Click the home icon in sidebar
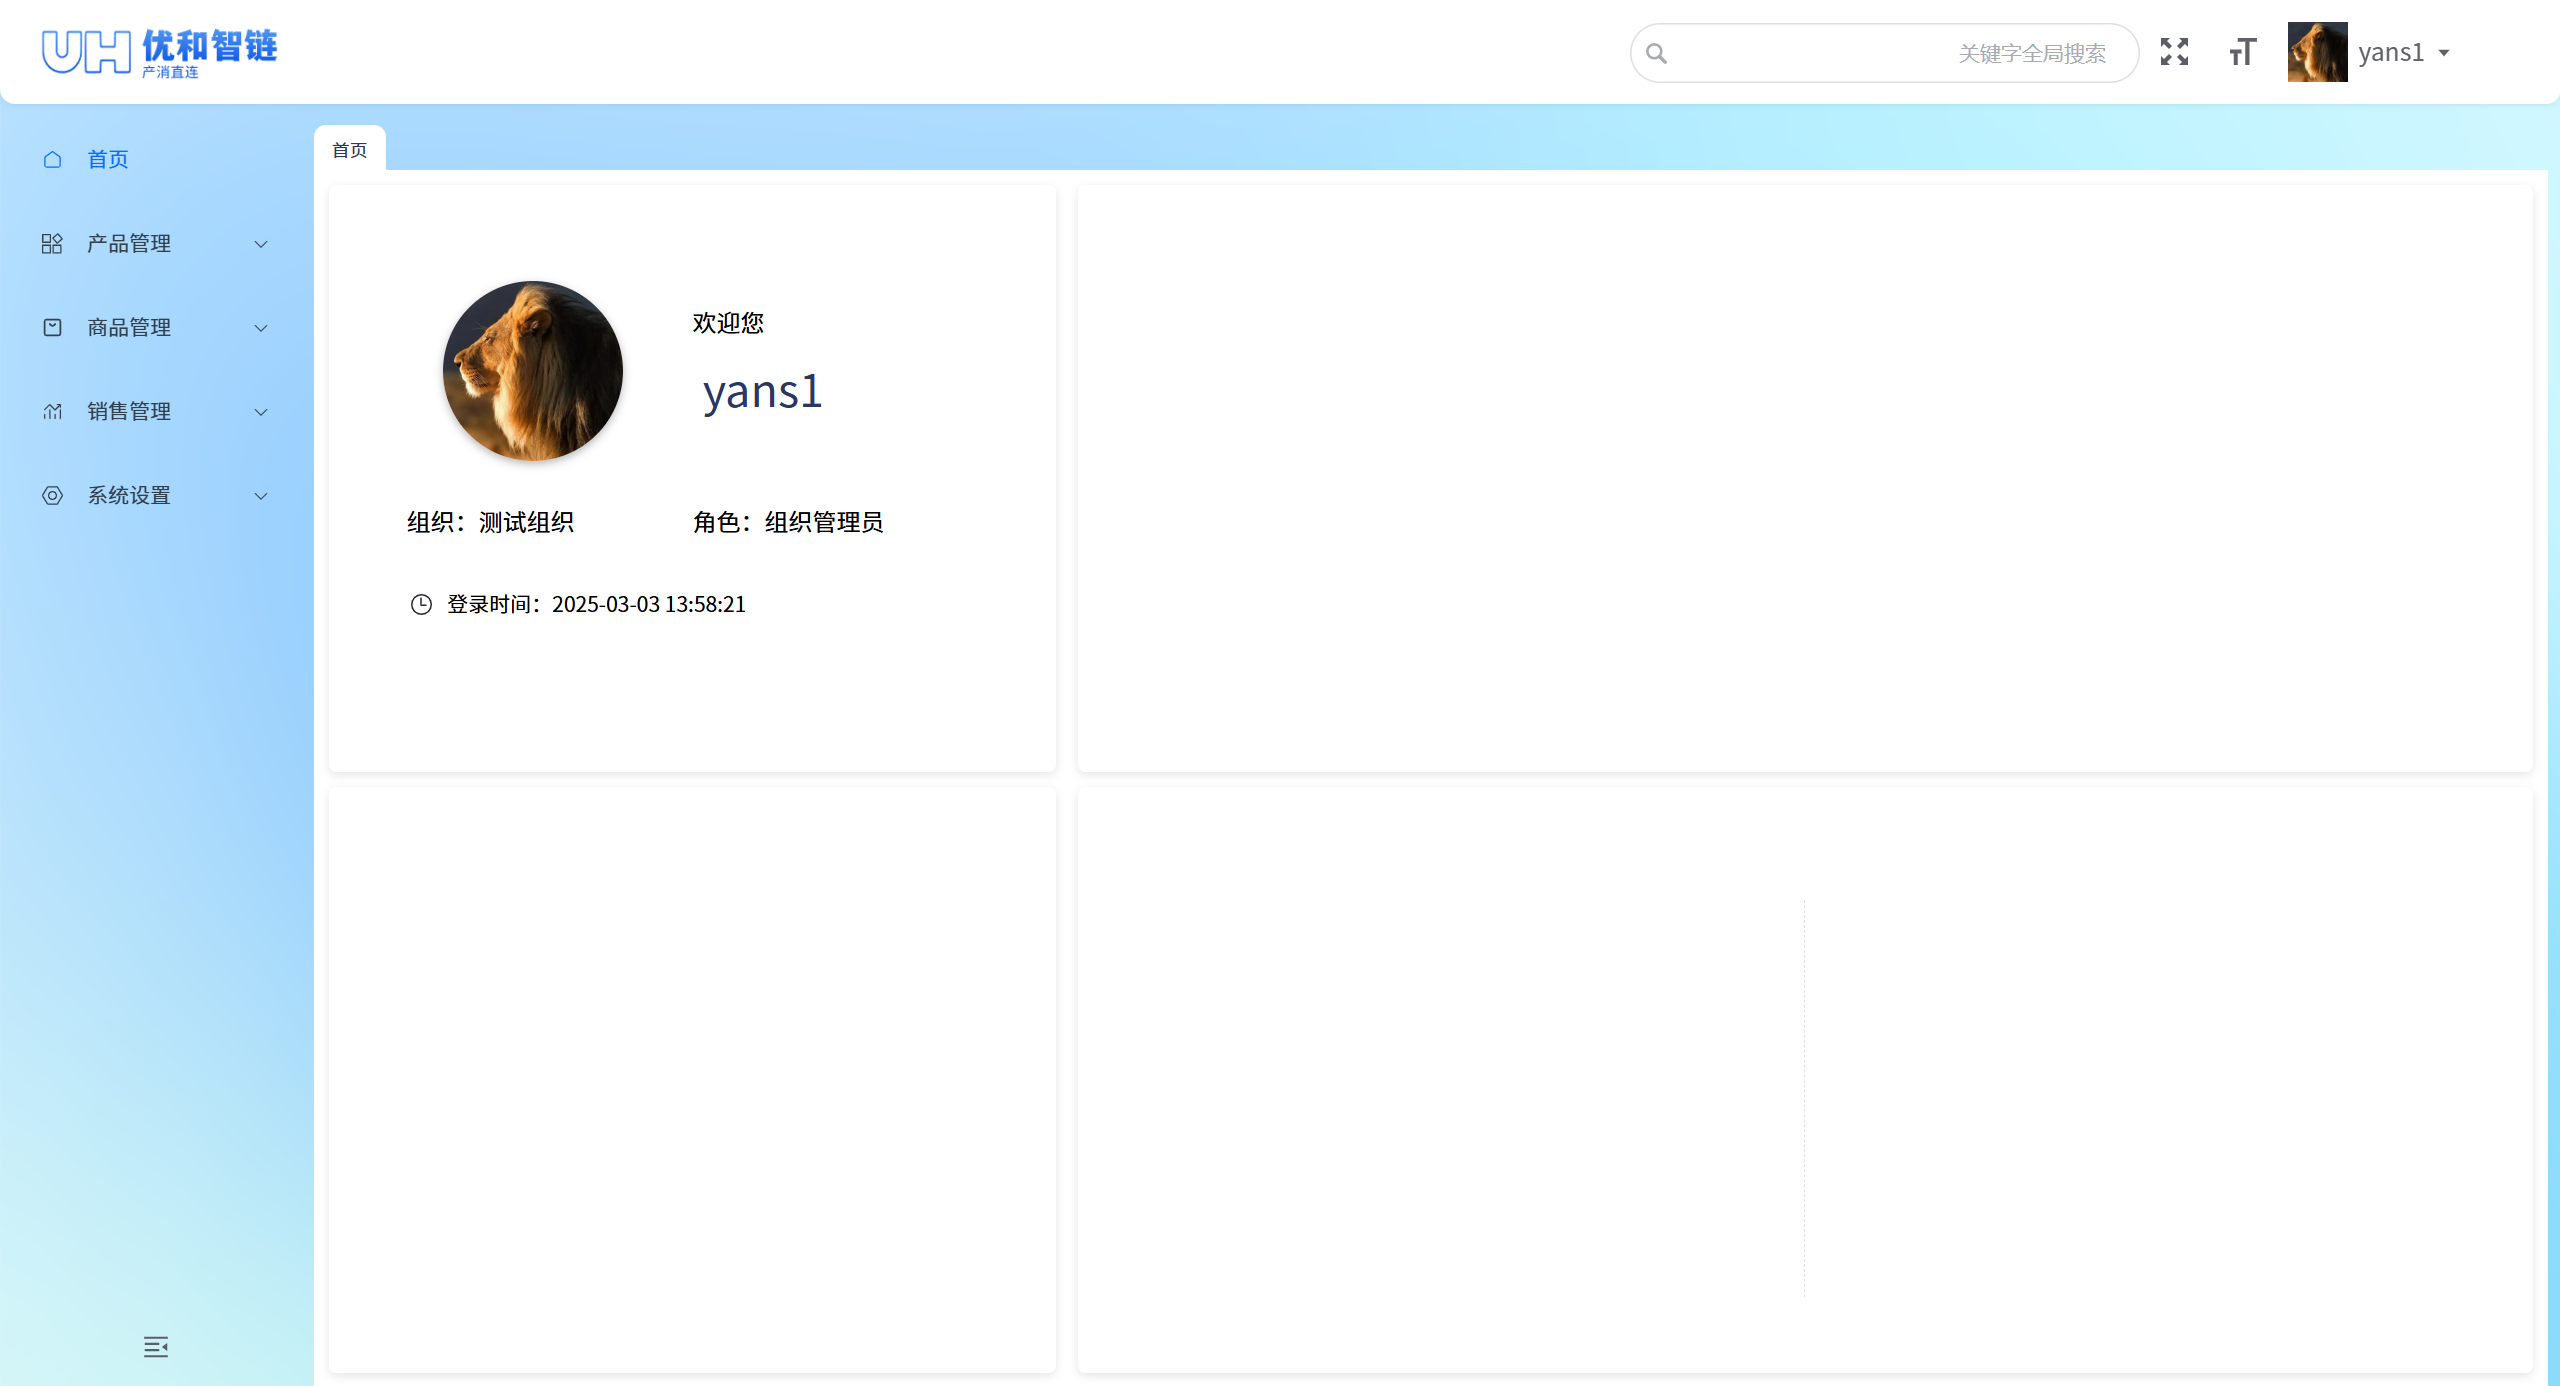Image resolution: width=2560 pixels, height=1386 pixels. click(53, 160)
